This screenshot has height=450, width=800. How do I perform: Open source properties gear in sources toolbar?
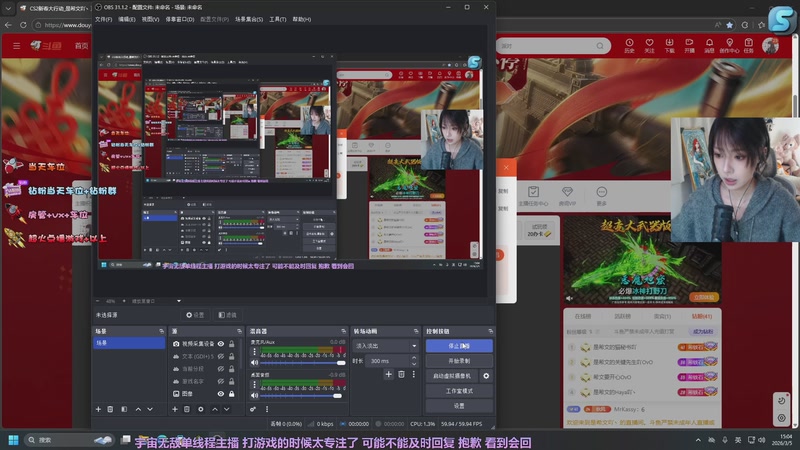pos(201,409)
